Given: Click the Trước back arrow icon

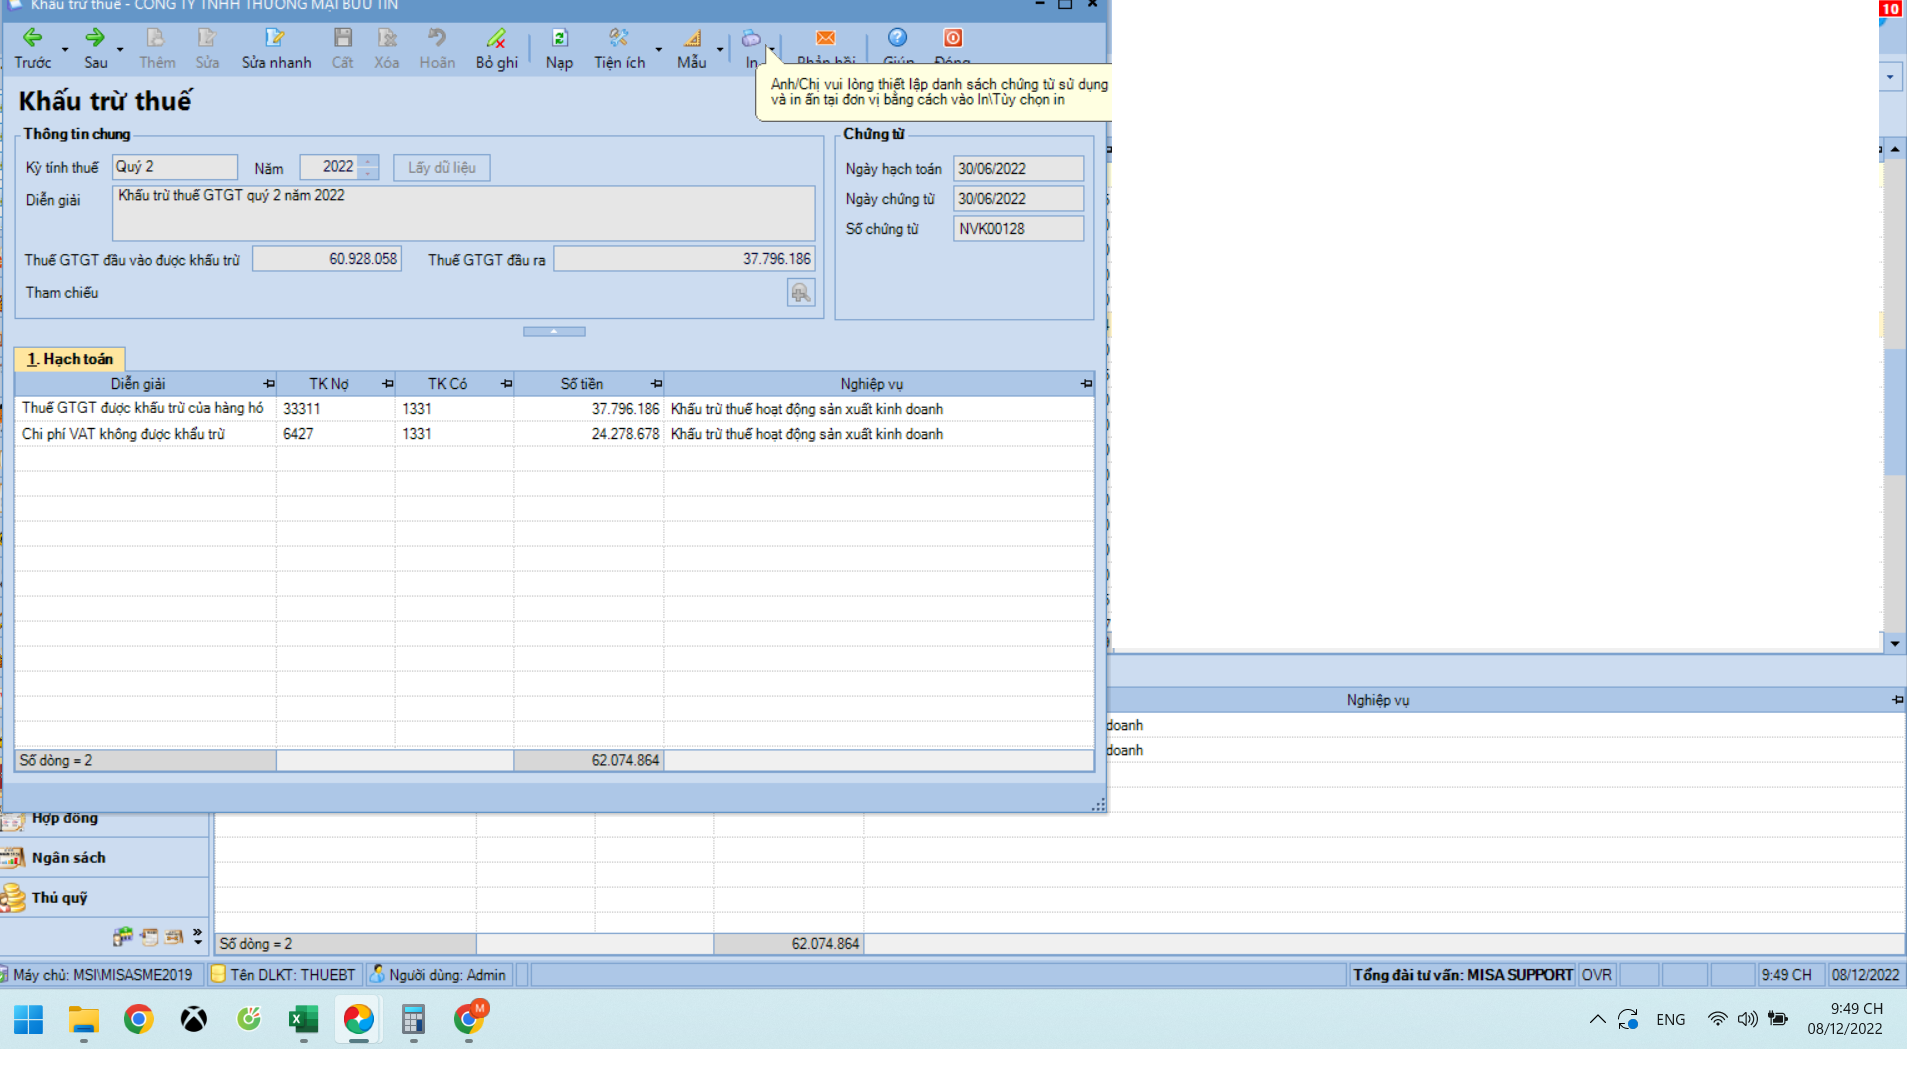Looking at the screenshot, I should (32, 38).
